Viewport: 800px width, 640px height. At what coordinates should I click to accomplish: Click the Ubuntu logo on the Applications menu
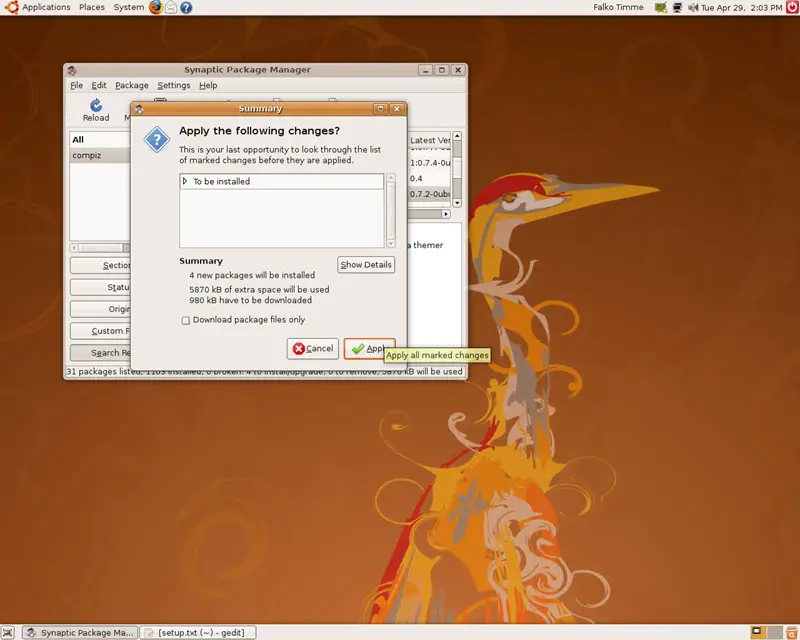[x=11, y=7]
